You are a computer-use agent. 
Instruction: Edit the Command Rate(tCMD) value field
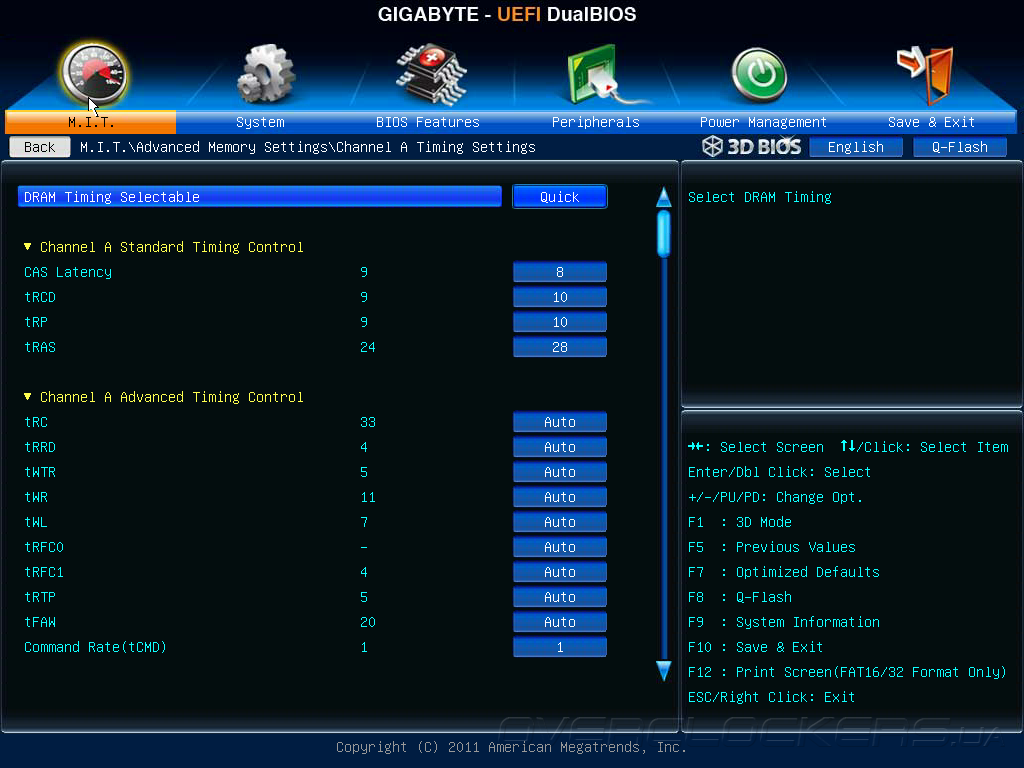pyautogui.click(x=560, y=647)
